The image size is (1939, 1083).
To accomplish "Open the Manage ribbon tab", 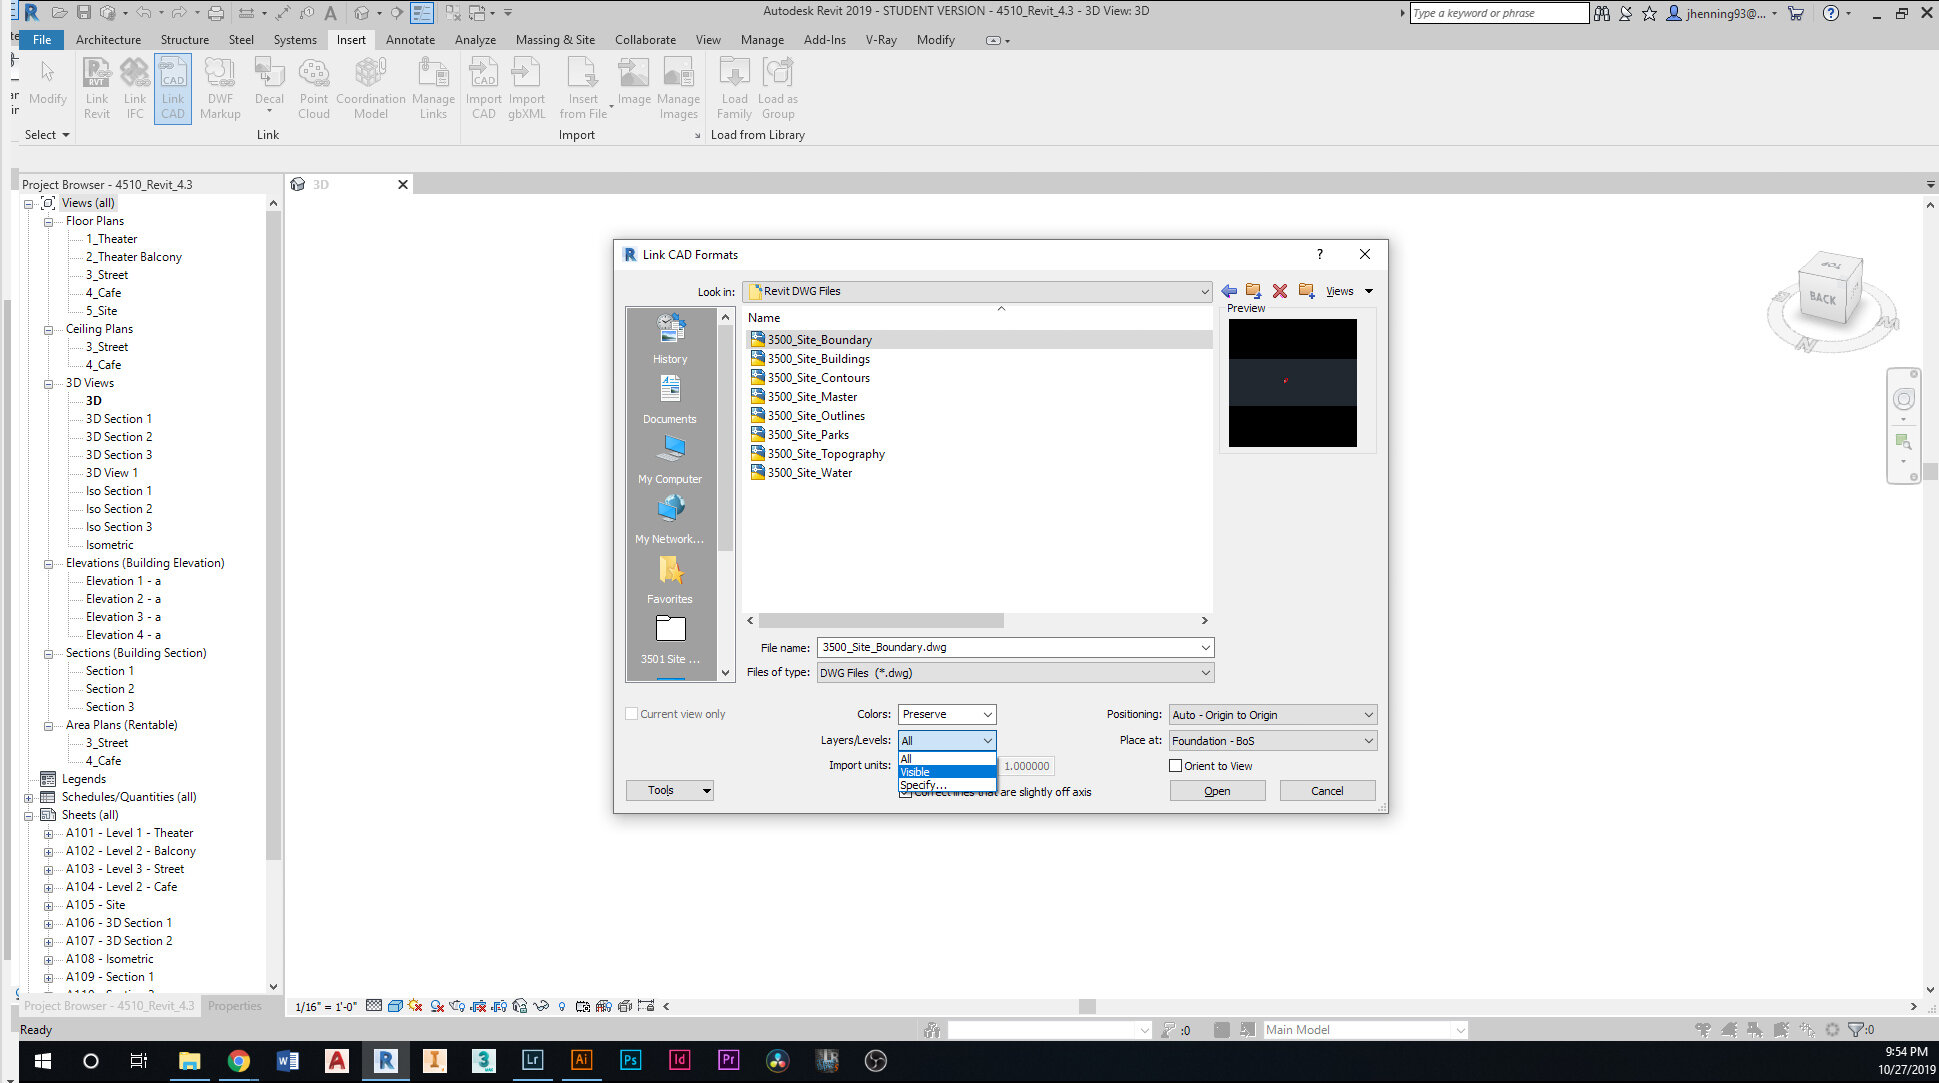I will (762, 40).
